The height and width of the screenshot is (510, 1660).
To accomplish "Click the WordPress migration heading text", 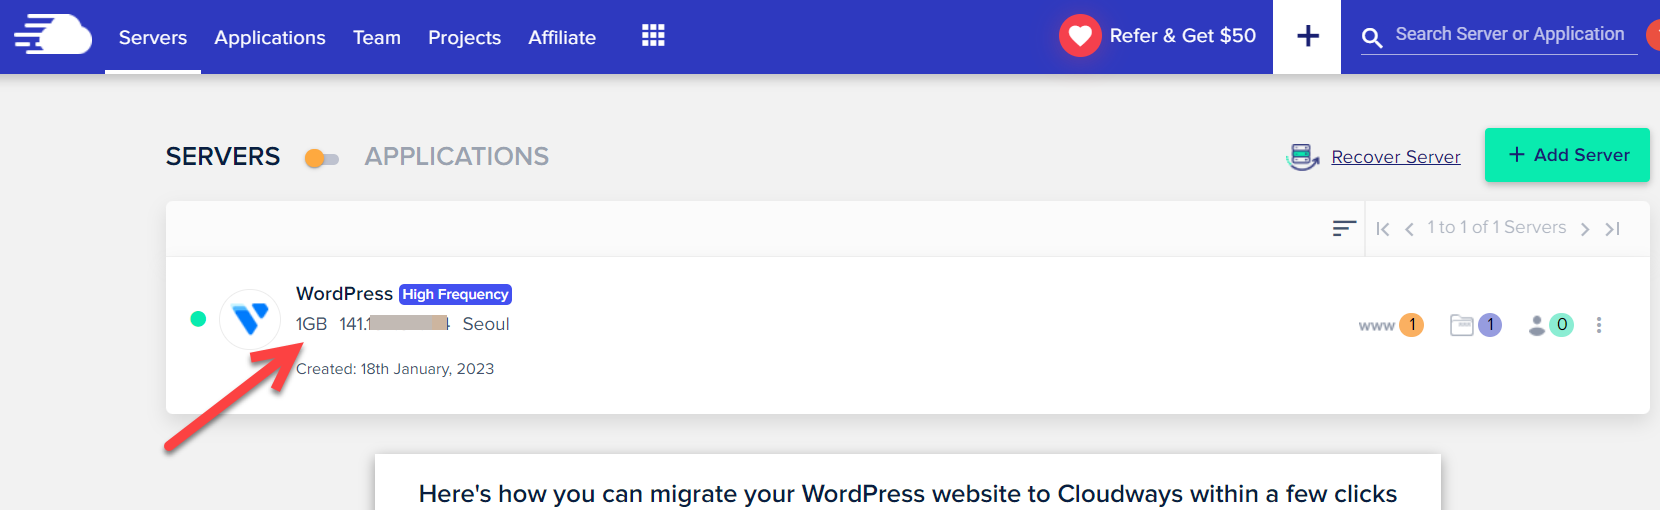I will pyautogui.click(x=908, y=494).
